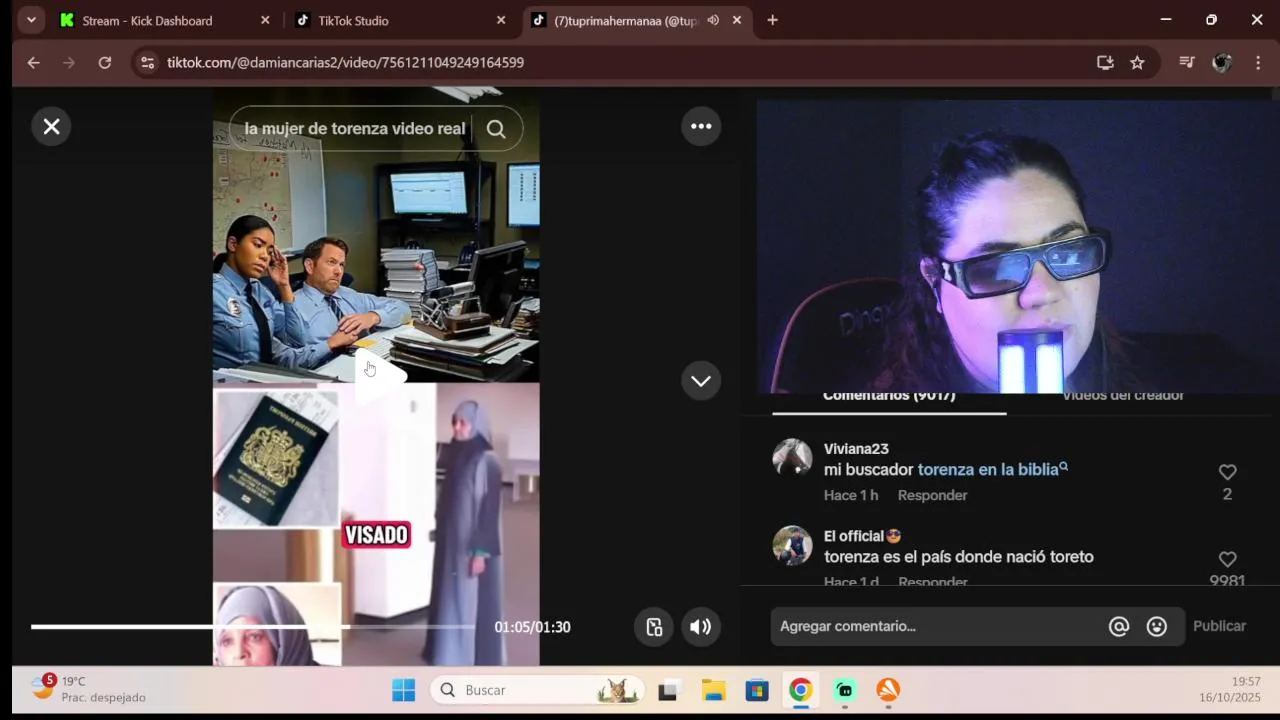The height and width of the screenshot is (720, 1280).
Task: Open the weather widget showing 19°C
Action: point(88,689)
